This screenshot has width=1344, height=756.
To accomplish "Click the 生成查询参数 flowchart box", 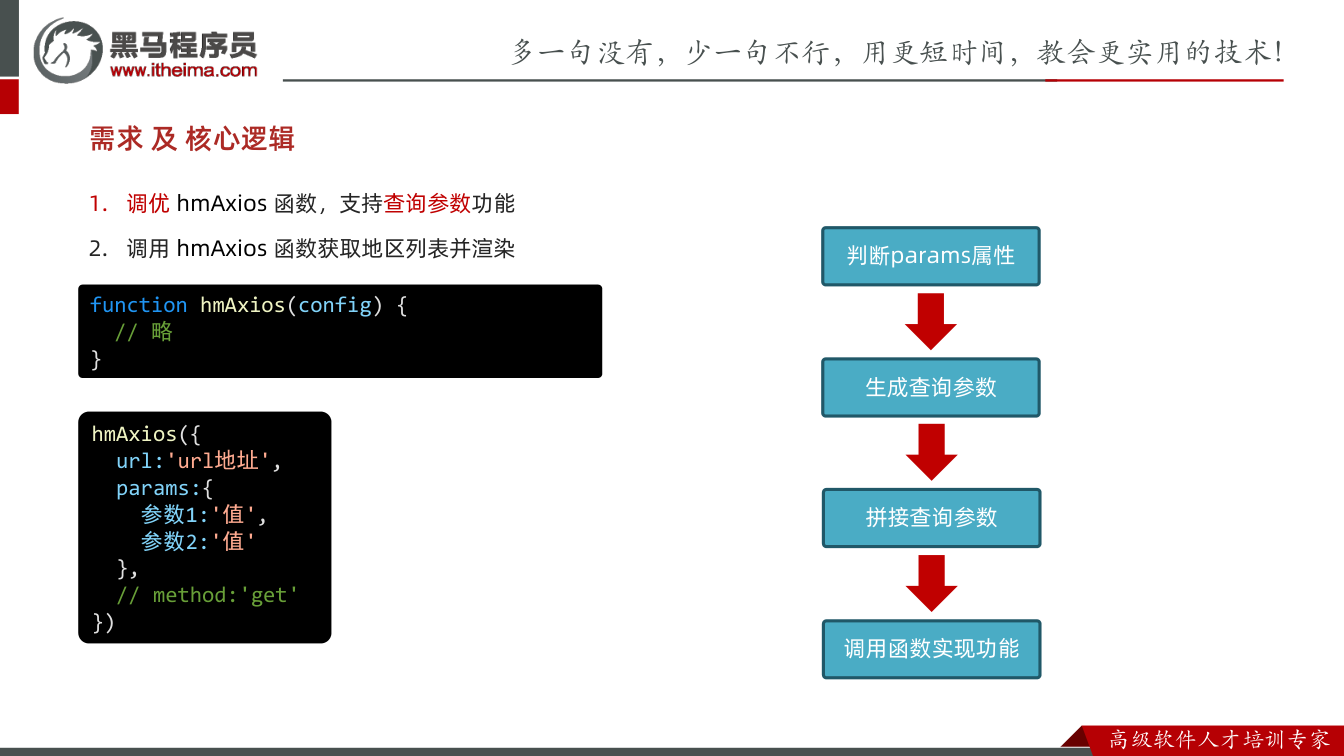I will coord(931,387).
